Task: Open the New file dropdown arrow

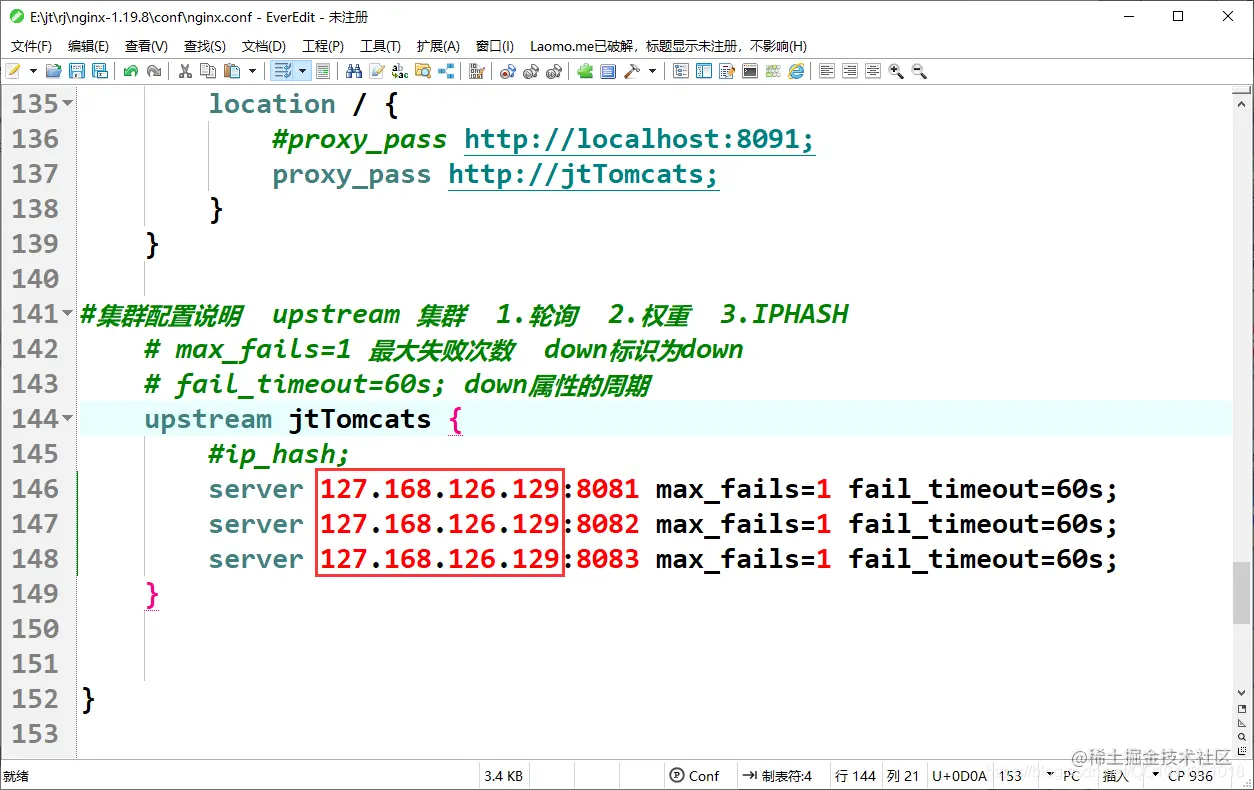Action: pyautogui.click(x=33, y=71)
